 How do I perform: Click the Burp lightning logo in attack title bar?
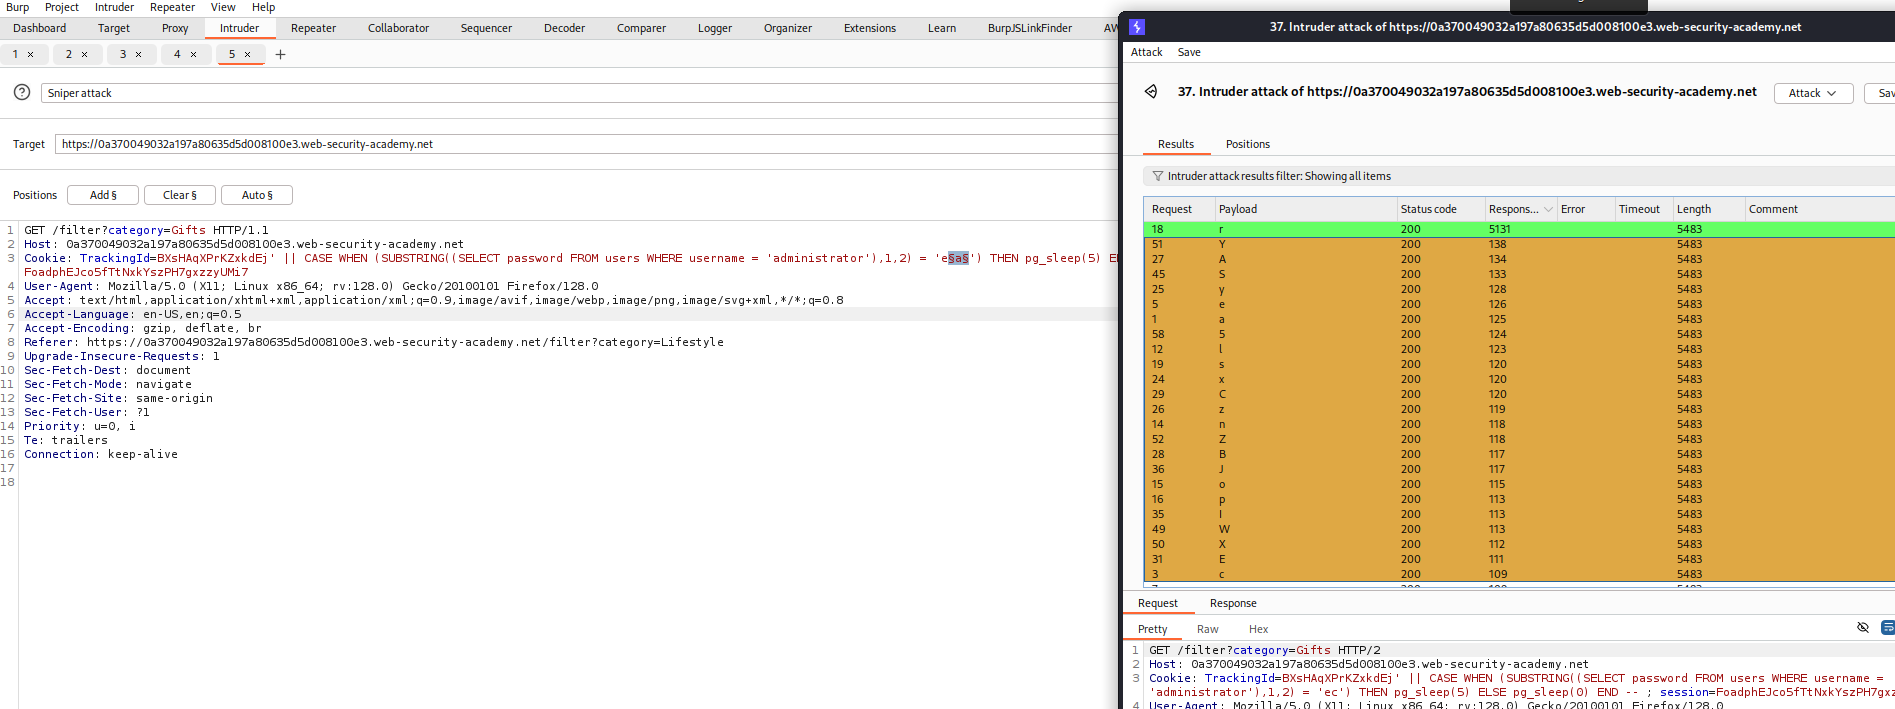click(x=1137, y=27)
